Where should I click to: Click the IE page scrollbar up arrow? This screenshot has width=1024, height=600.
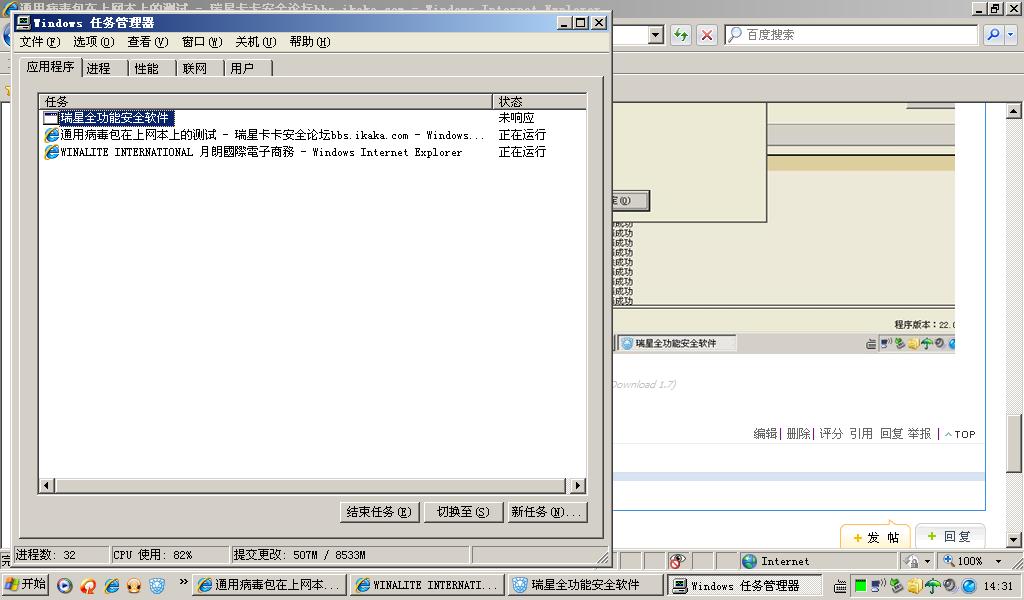pos(1014,111)
